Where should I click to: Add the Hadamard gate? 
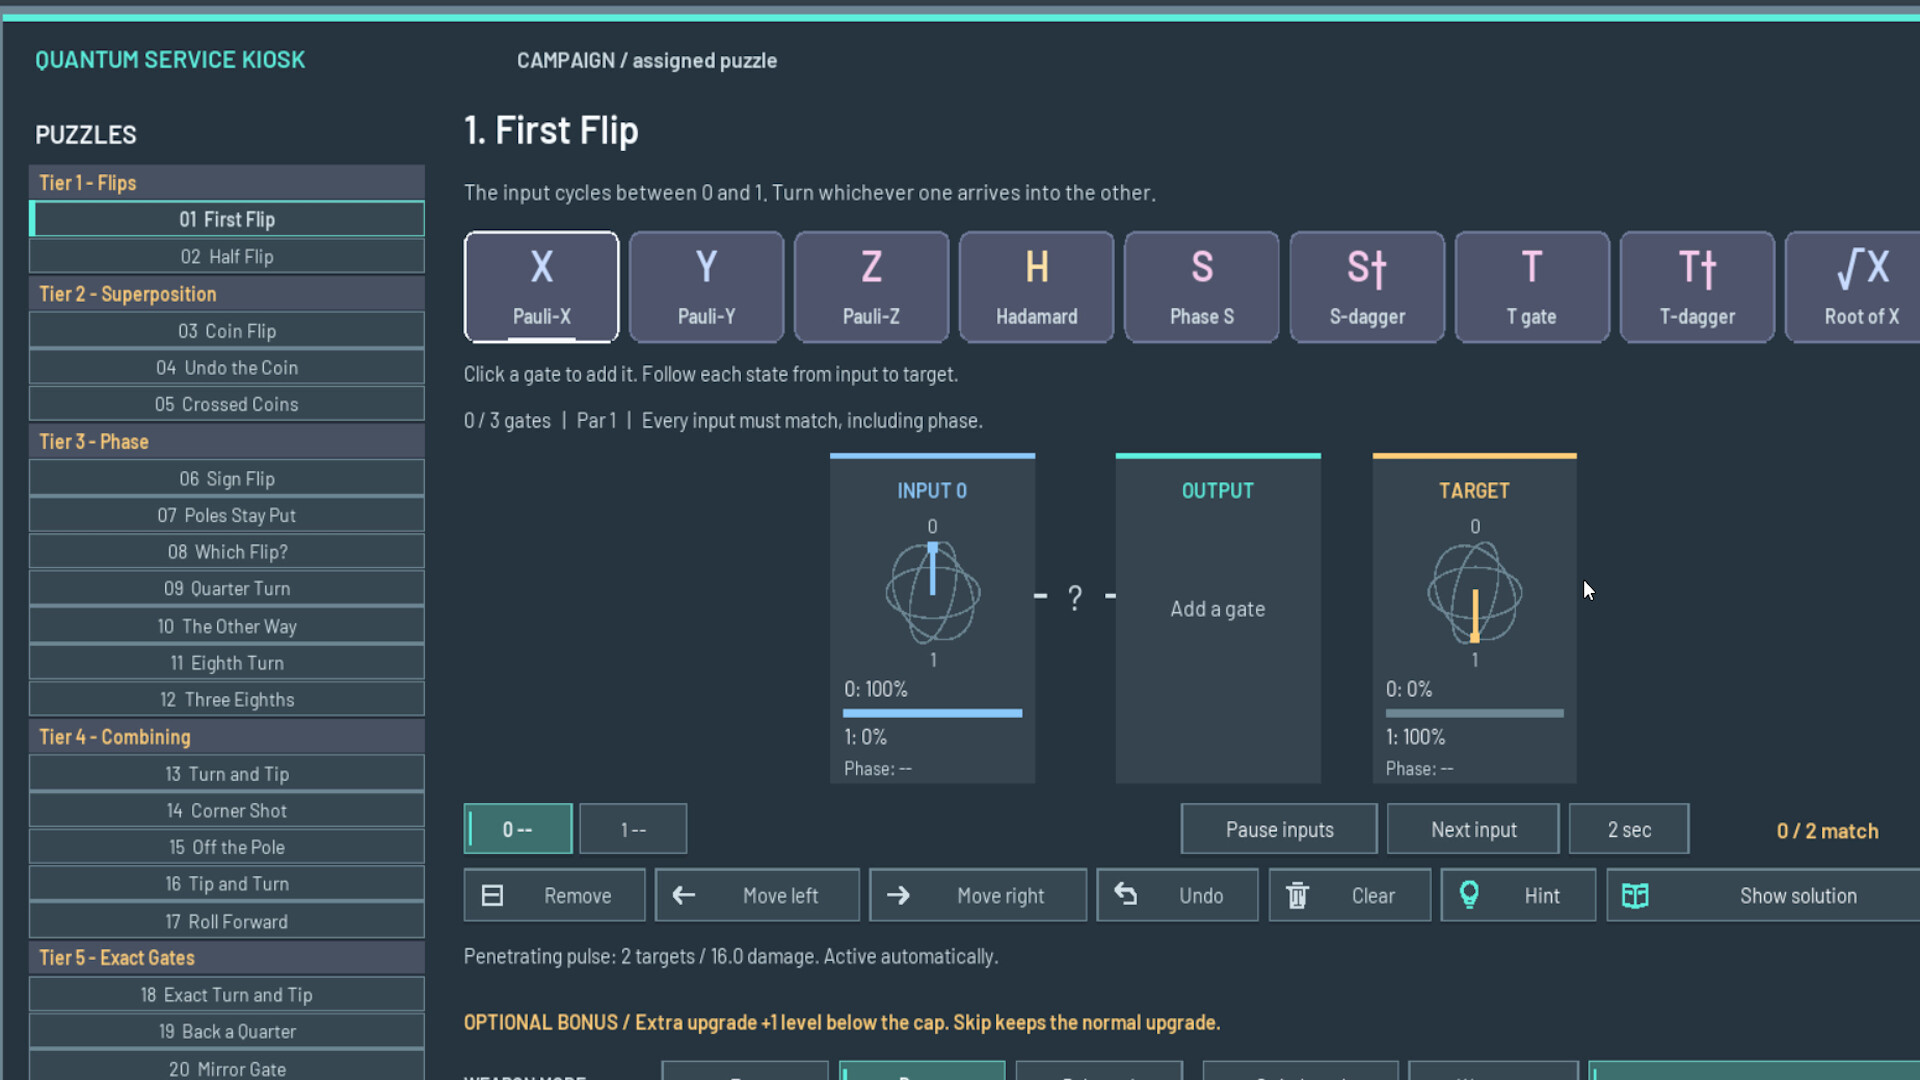tap(1036, 287)
